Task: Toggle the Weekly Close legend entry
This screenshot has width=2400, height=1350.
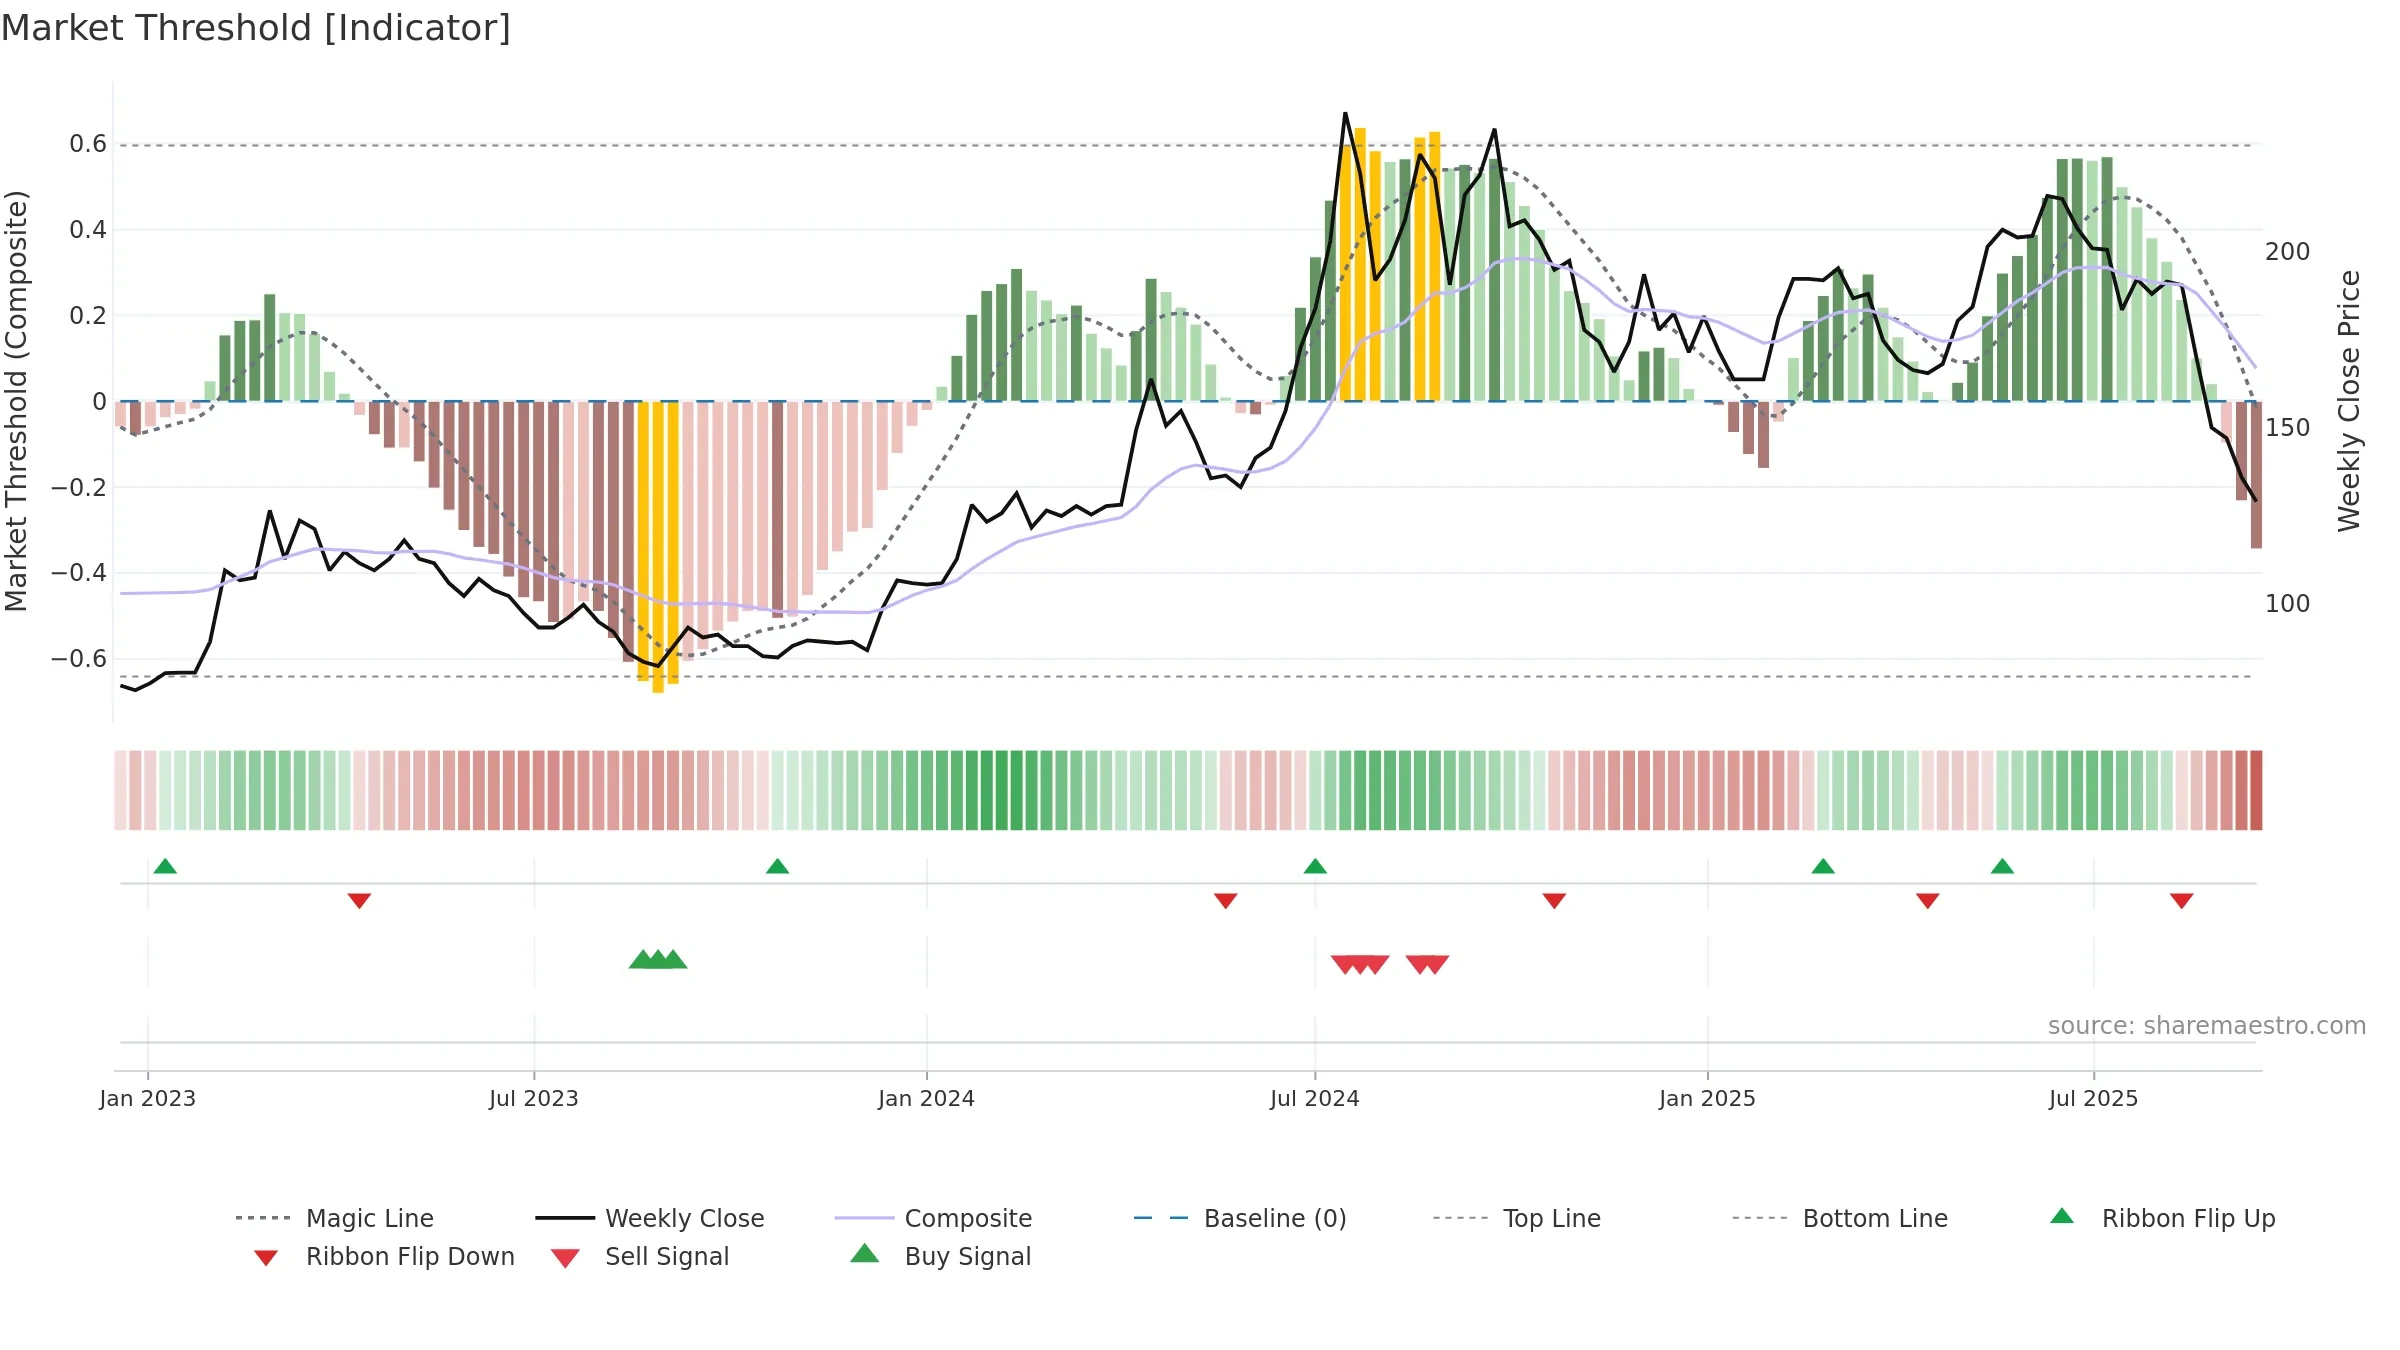Action: pyautogui.click(x=650, y=1219)
